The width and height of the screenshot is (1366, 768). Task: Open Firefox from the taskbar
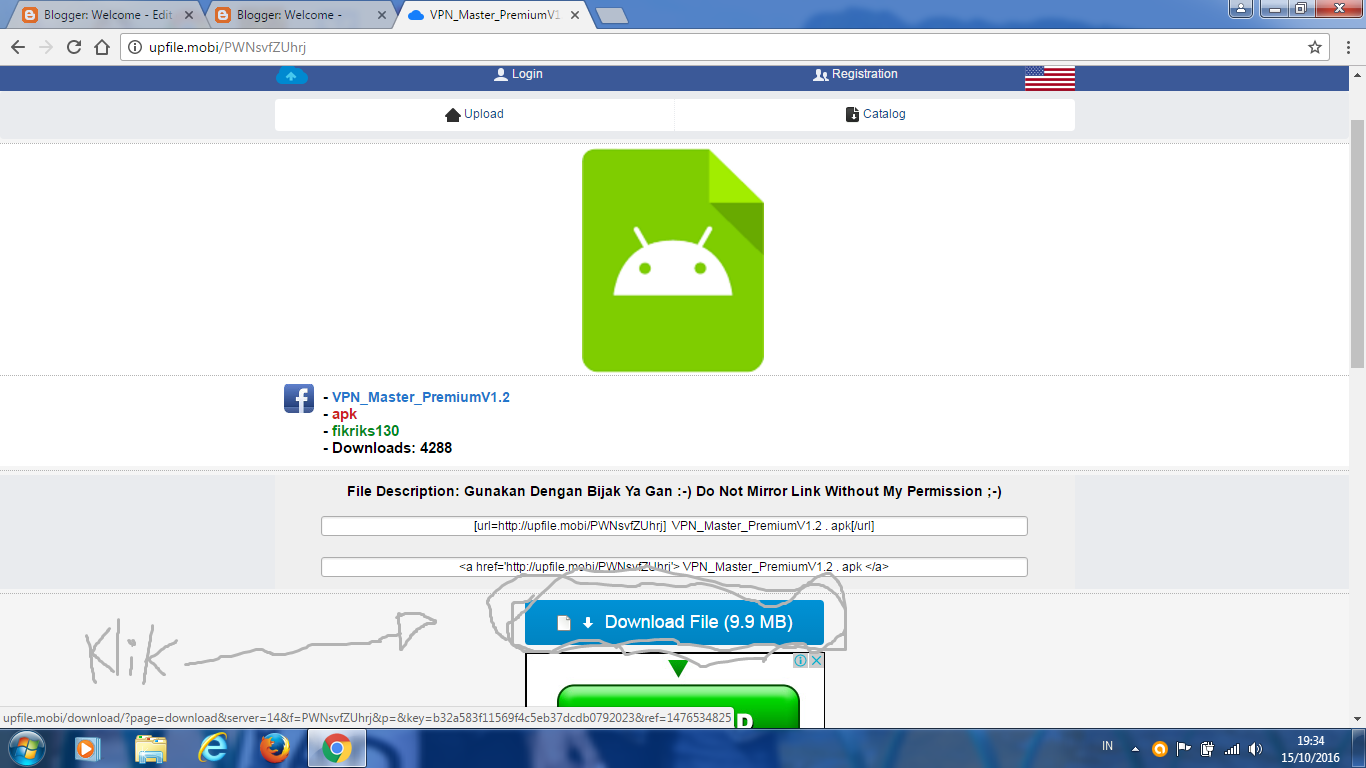pyautogui.click(x=274, y=748)
